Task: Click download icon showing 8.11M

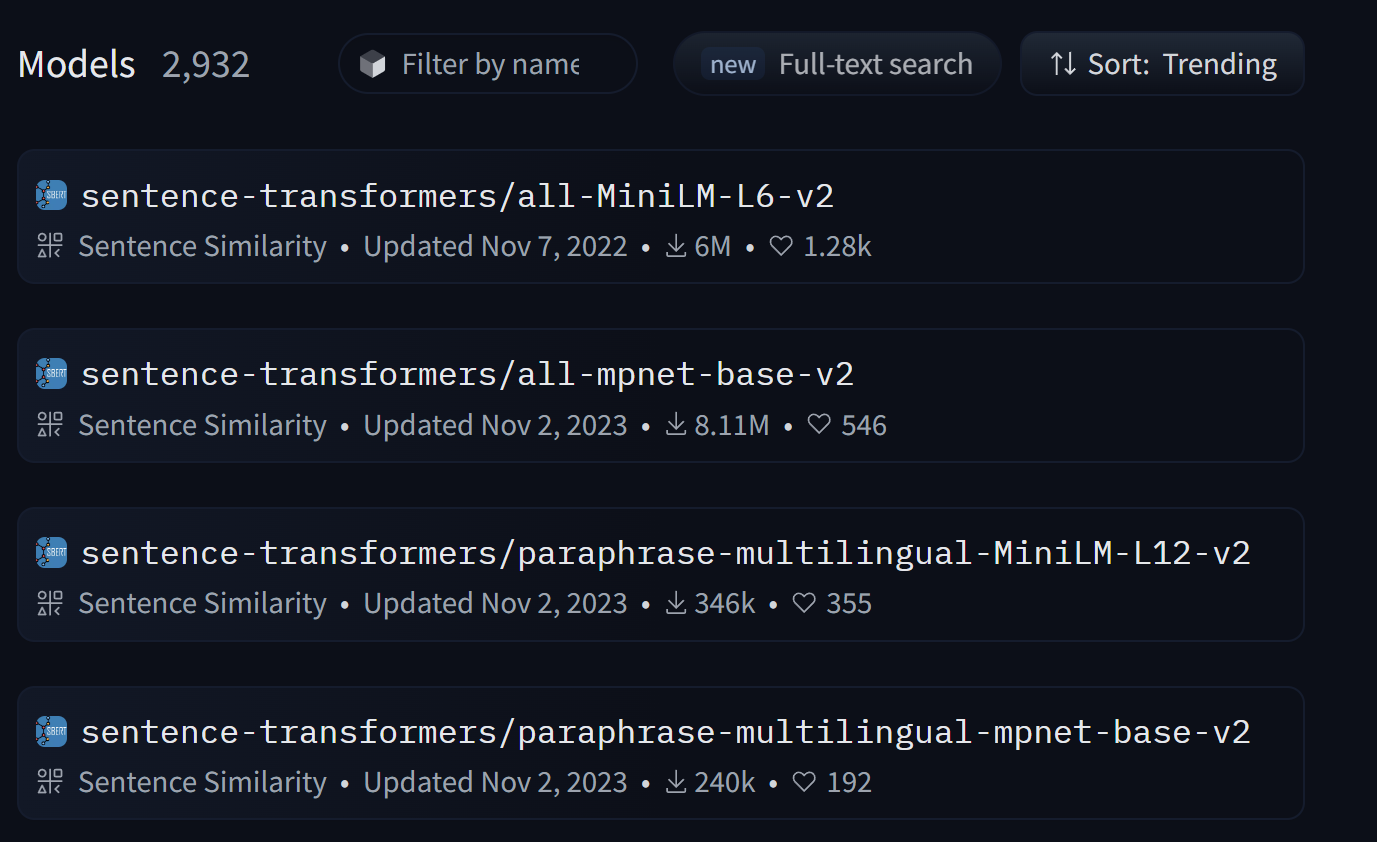Action: pos(676,425)
